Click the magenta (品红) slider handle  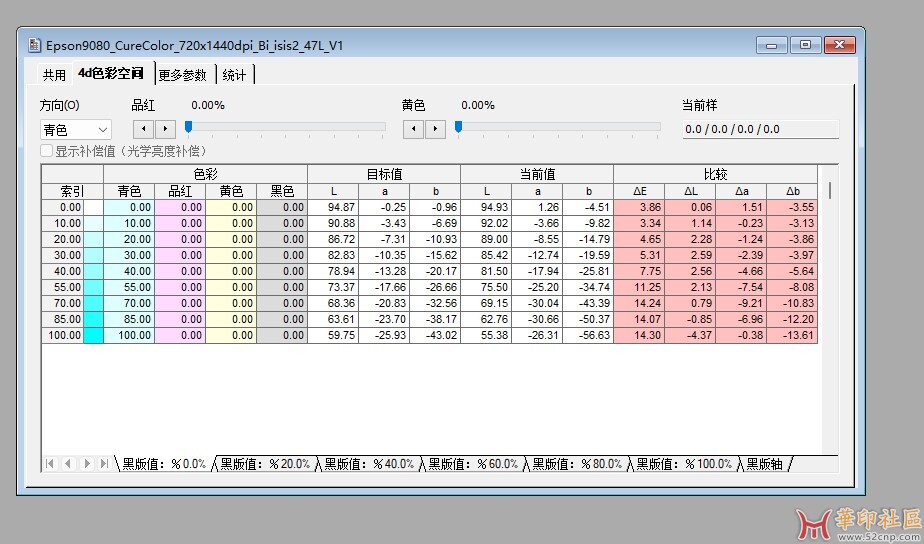tap(189, 126)
